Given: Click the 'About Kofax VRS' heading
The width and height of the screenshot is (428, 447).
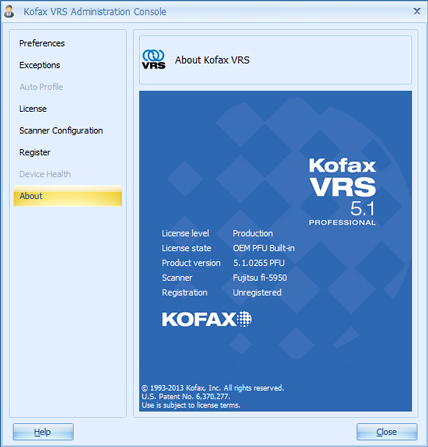Looking at the screenshot, I should point(212,60).
